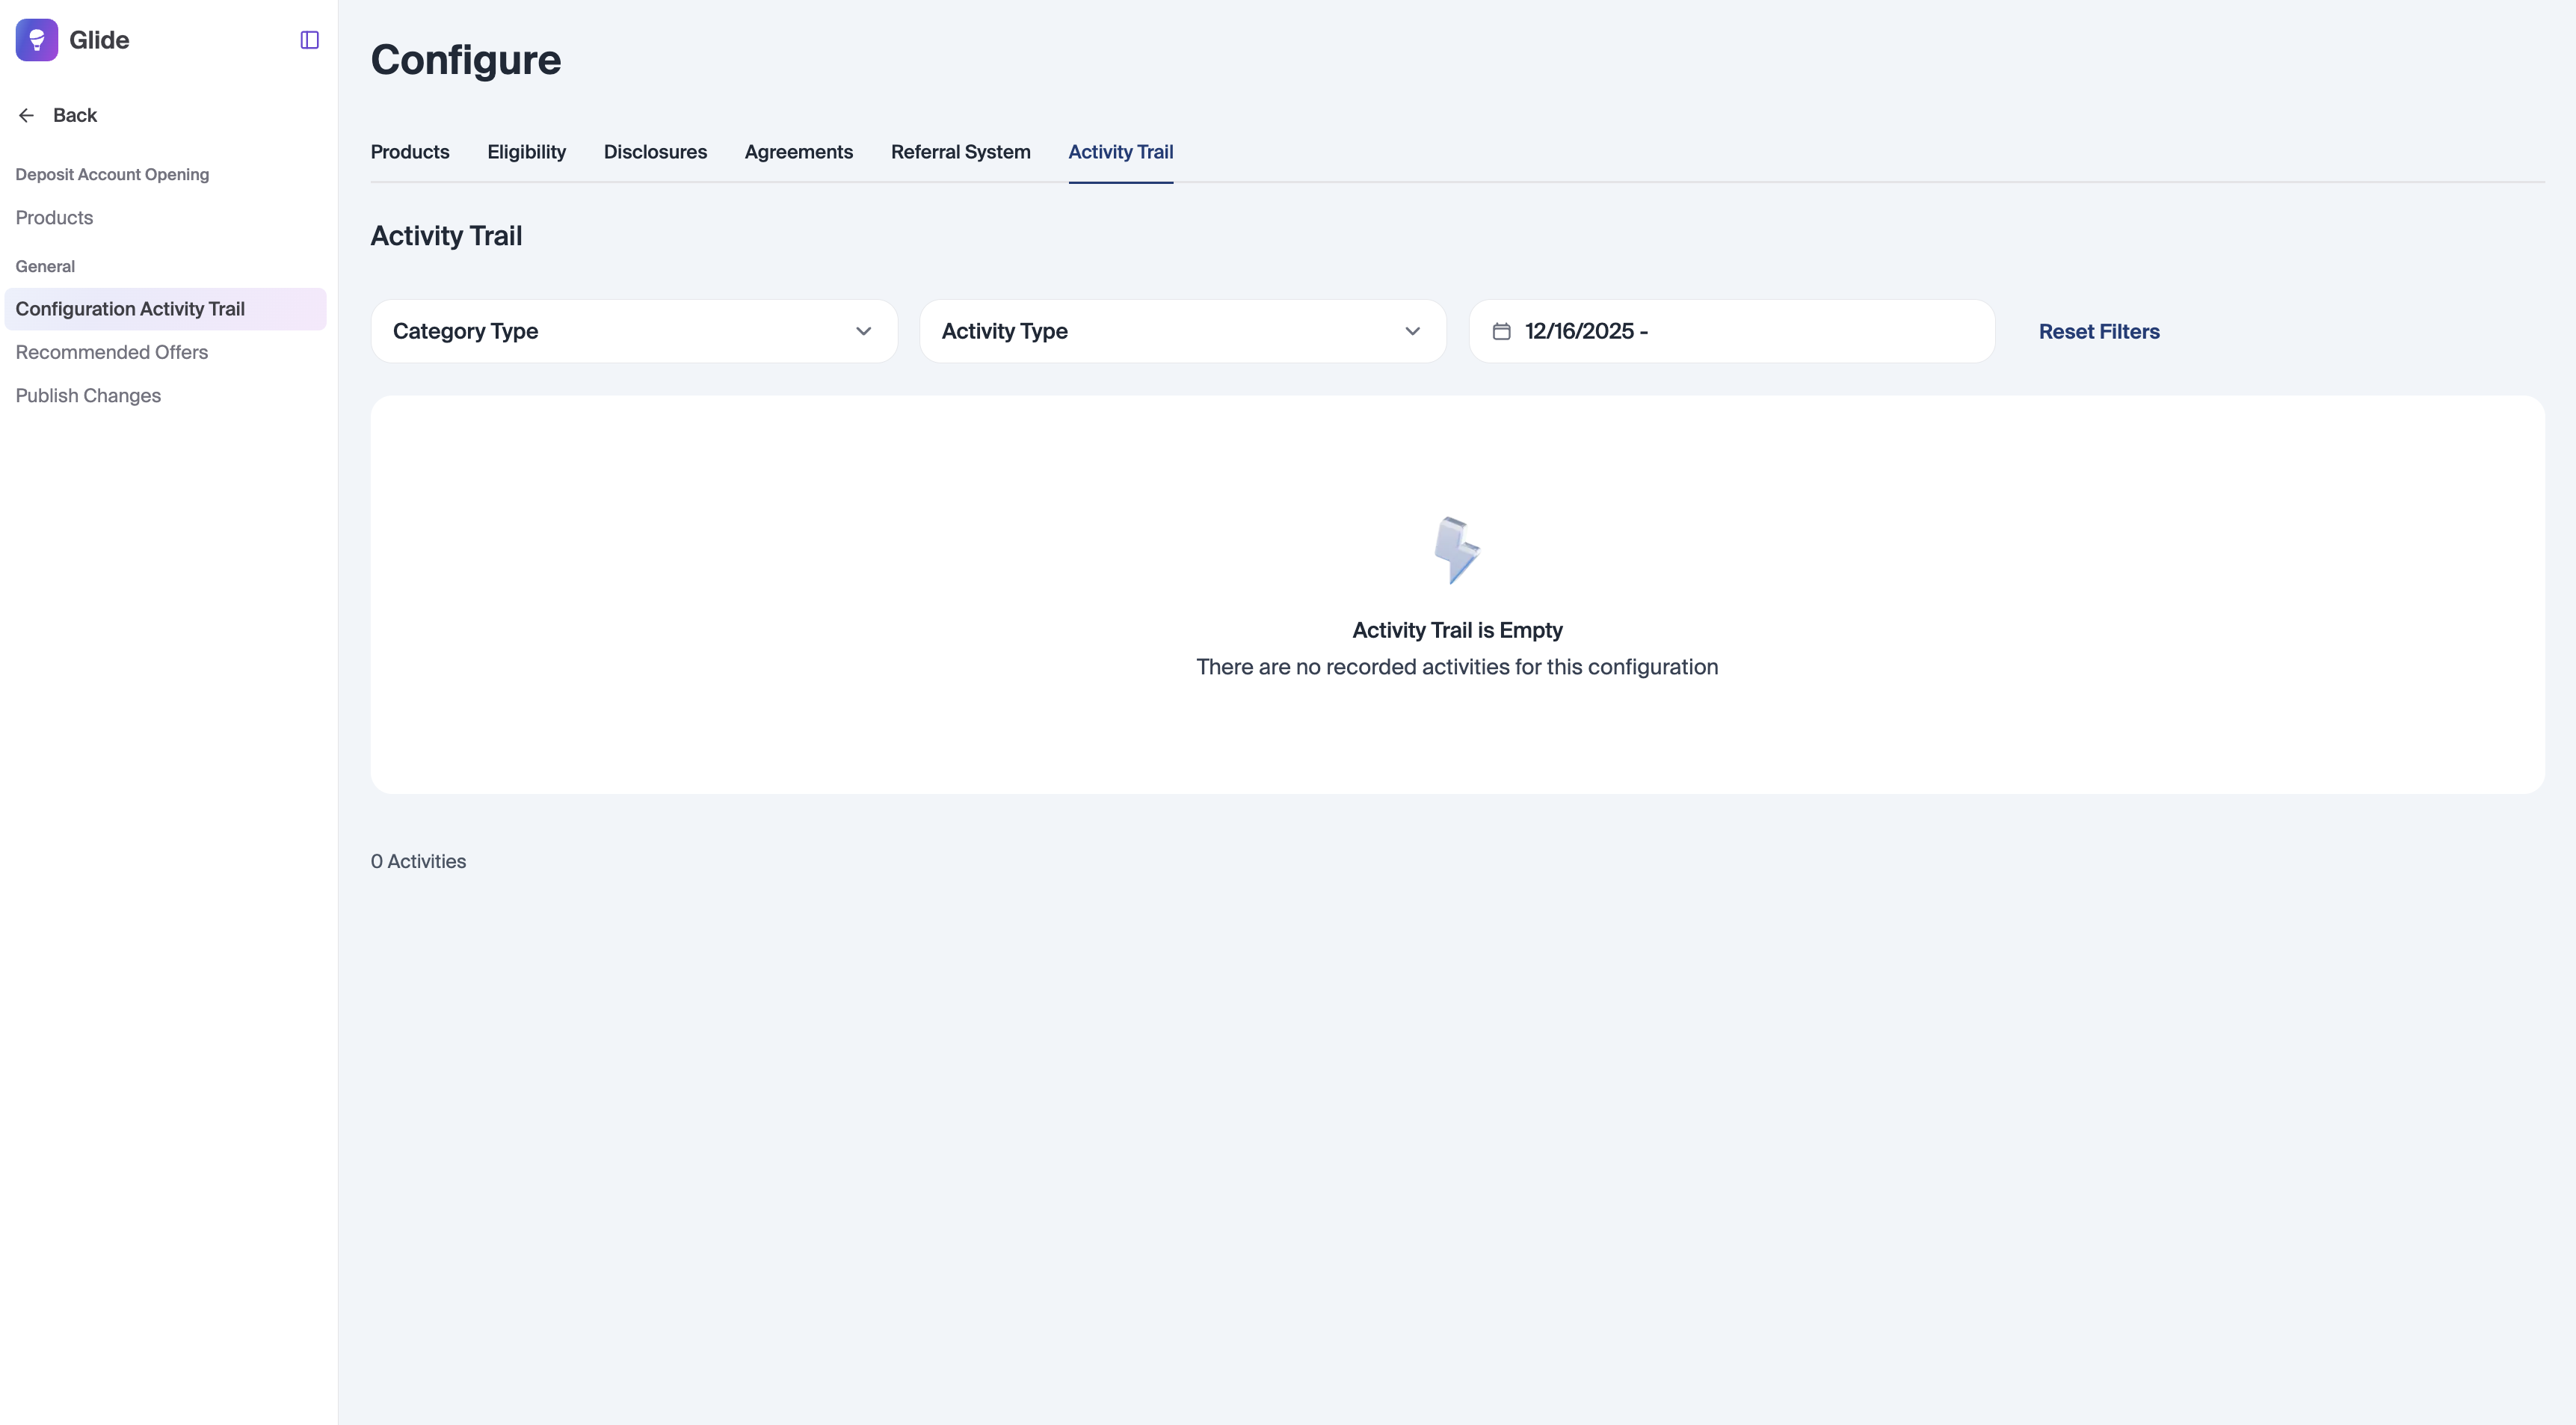2576x1425 pixels.
Task: Switch to the Eligibility tab
Action: pos(526,152)
